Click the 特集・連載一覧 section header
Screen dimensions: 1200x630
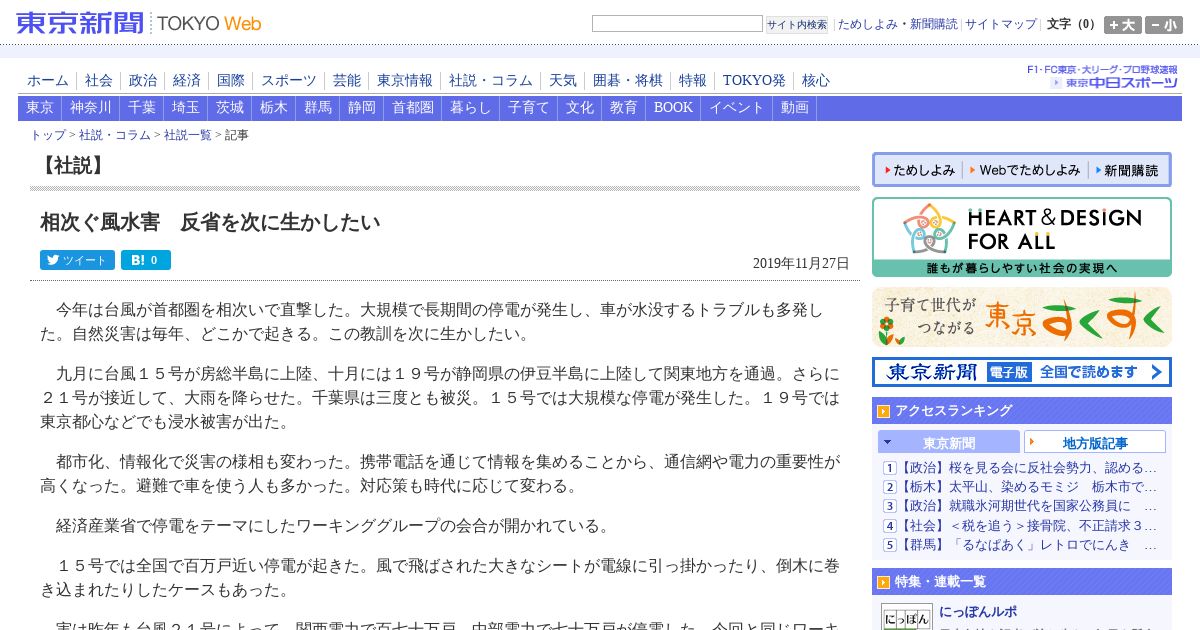(1022, 581)
